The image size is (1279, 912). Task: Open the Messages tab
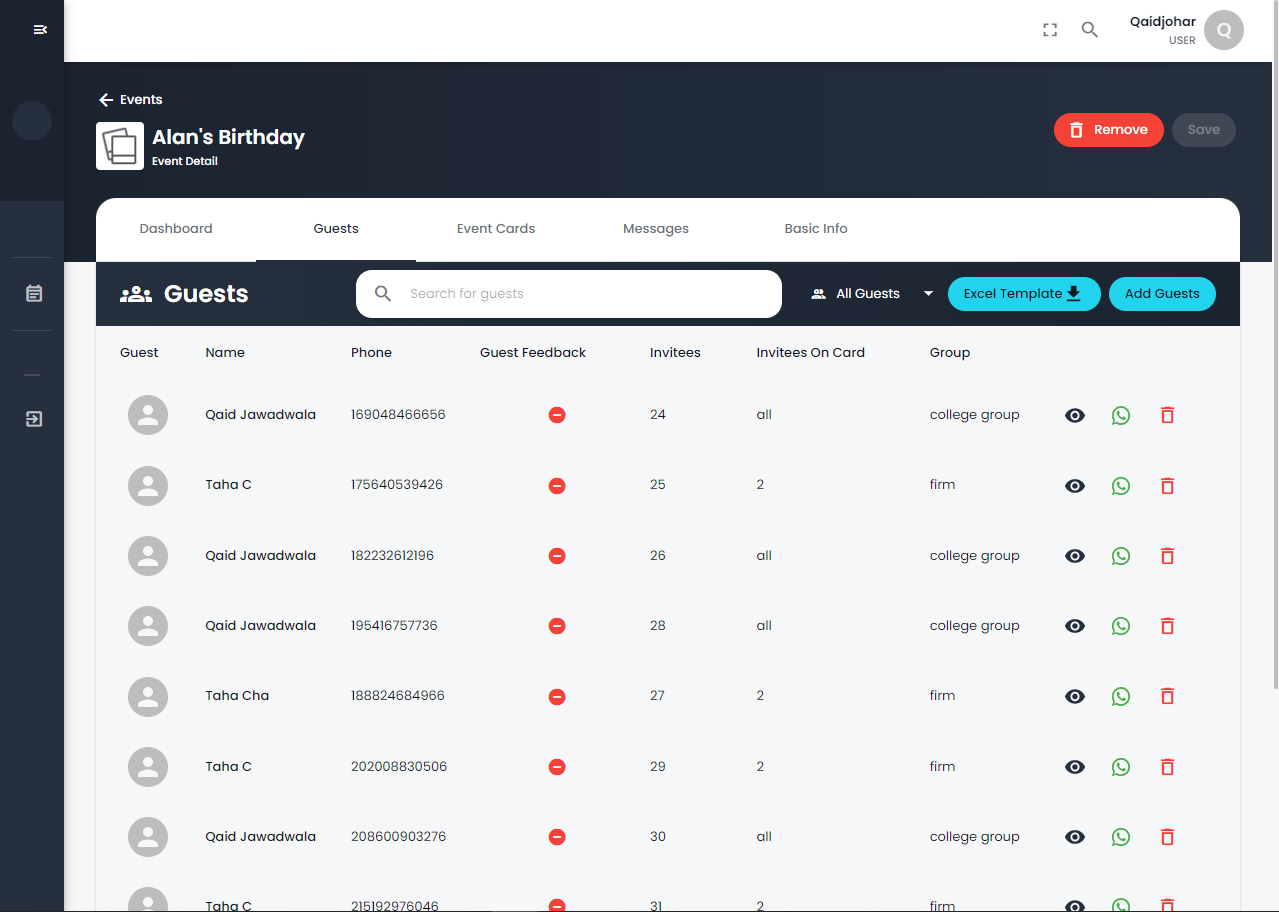(656, 229)
